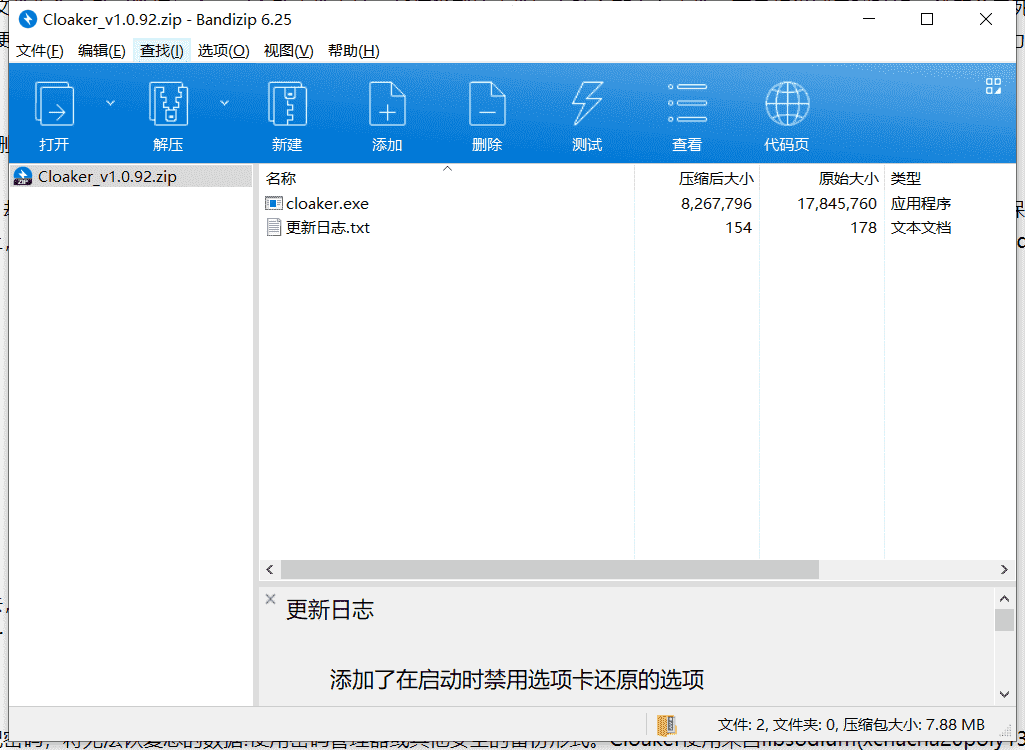The width and height of the screenshot is (1025, 750).
Task: Select Cloaker_v1.0.92.zip in the tree
Action: click(x=131, y=177)
